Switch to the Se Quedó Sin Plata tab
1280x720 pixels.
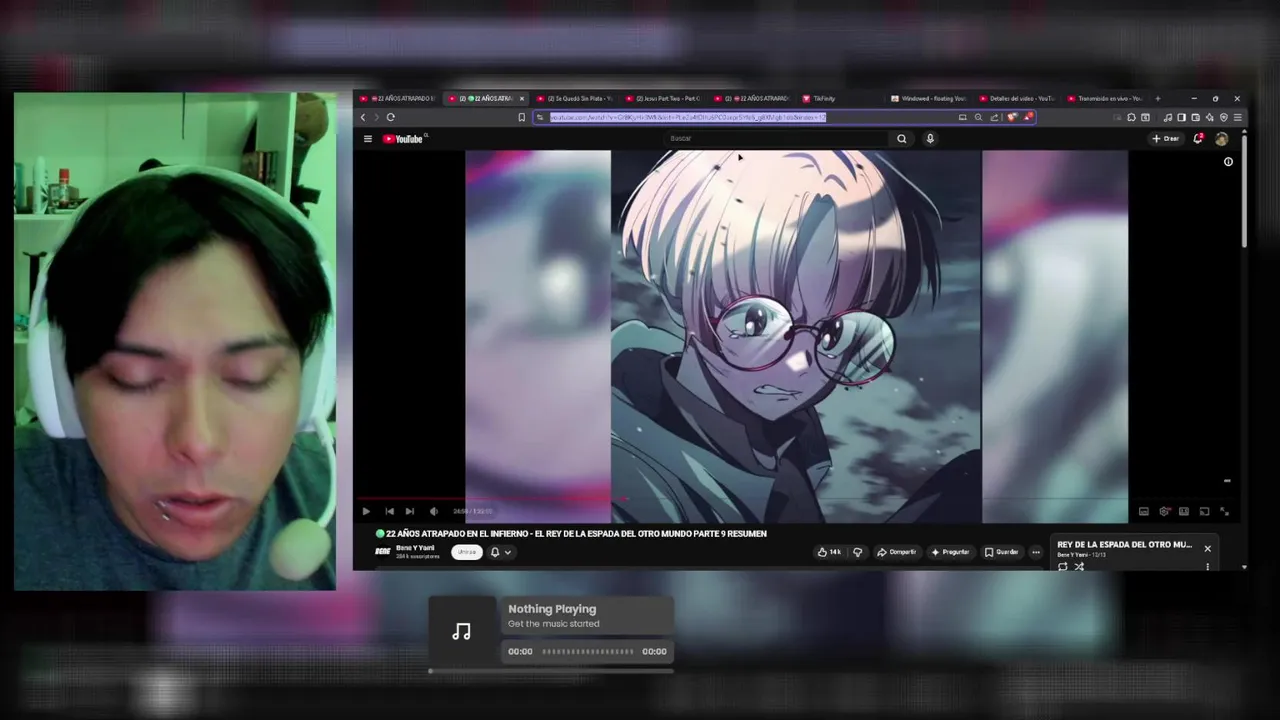[574, 98]
